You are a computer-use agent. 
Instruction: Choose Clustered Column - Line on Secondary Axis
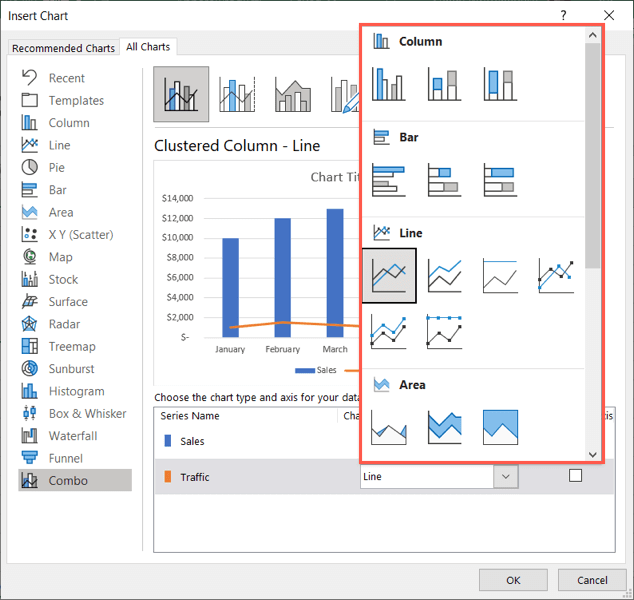click(237, 94)
